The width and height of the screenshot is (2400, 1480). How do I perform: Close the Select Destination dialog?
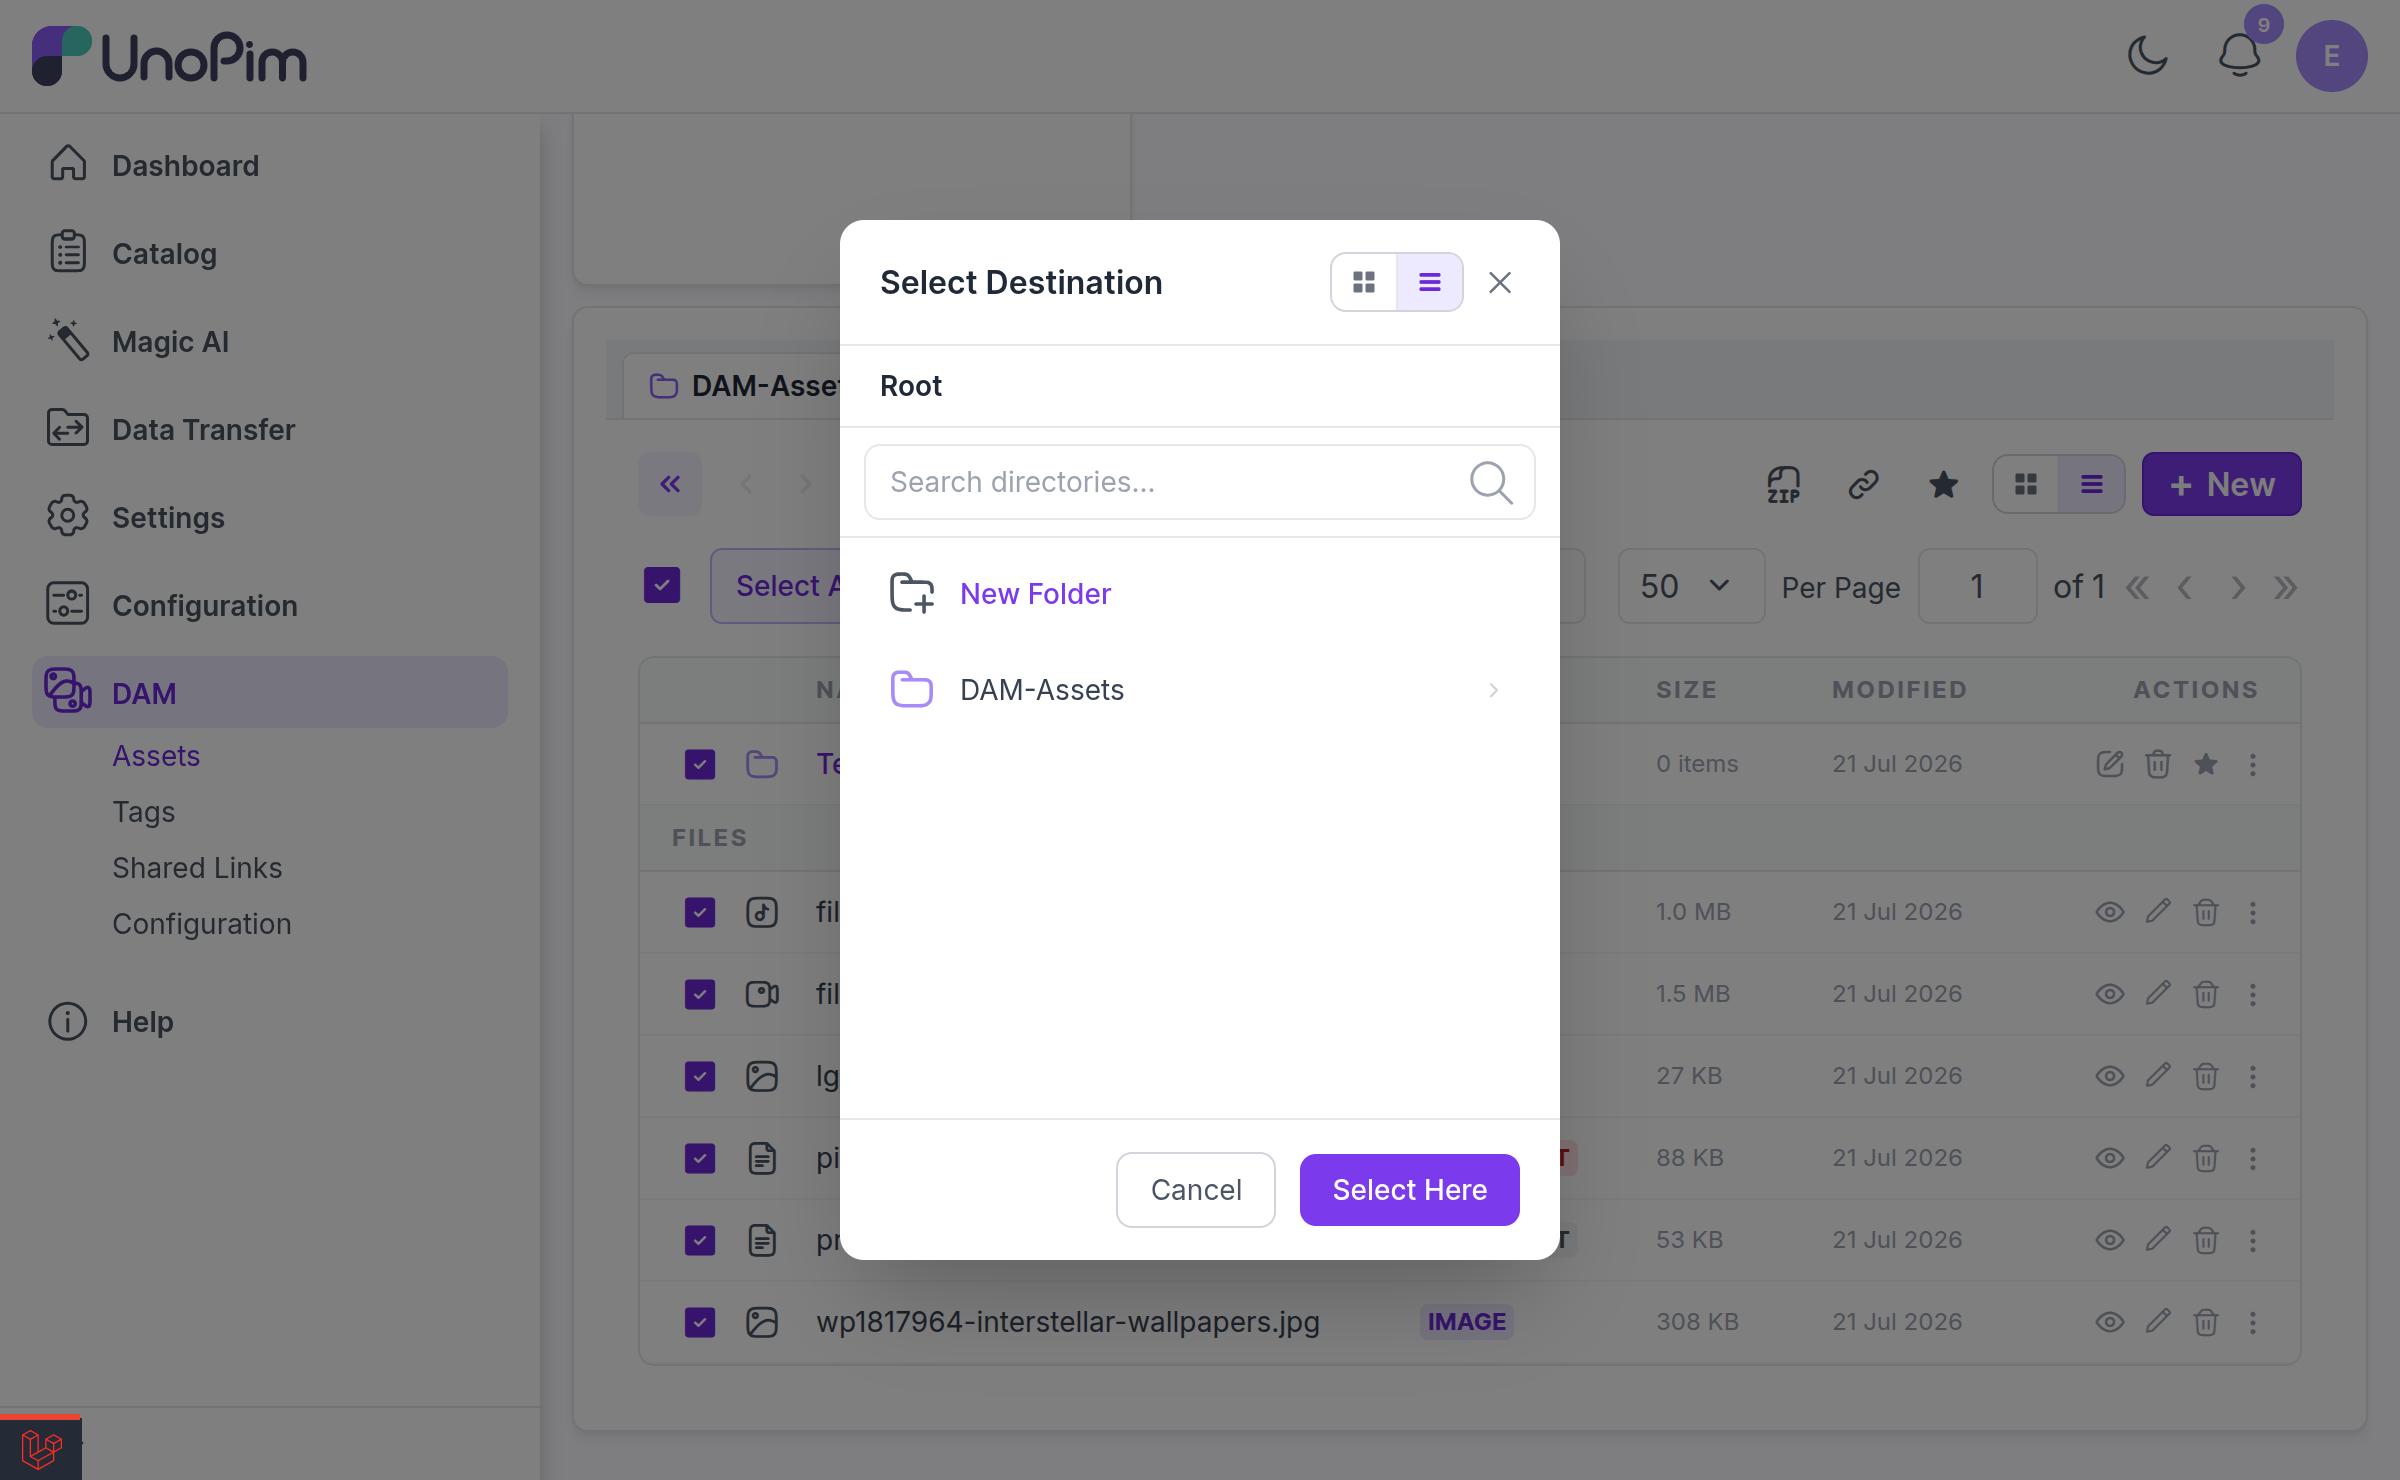[1500, 283]
